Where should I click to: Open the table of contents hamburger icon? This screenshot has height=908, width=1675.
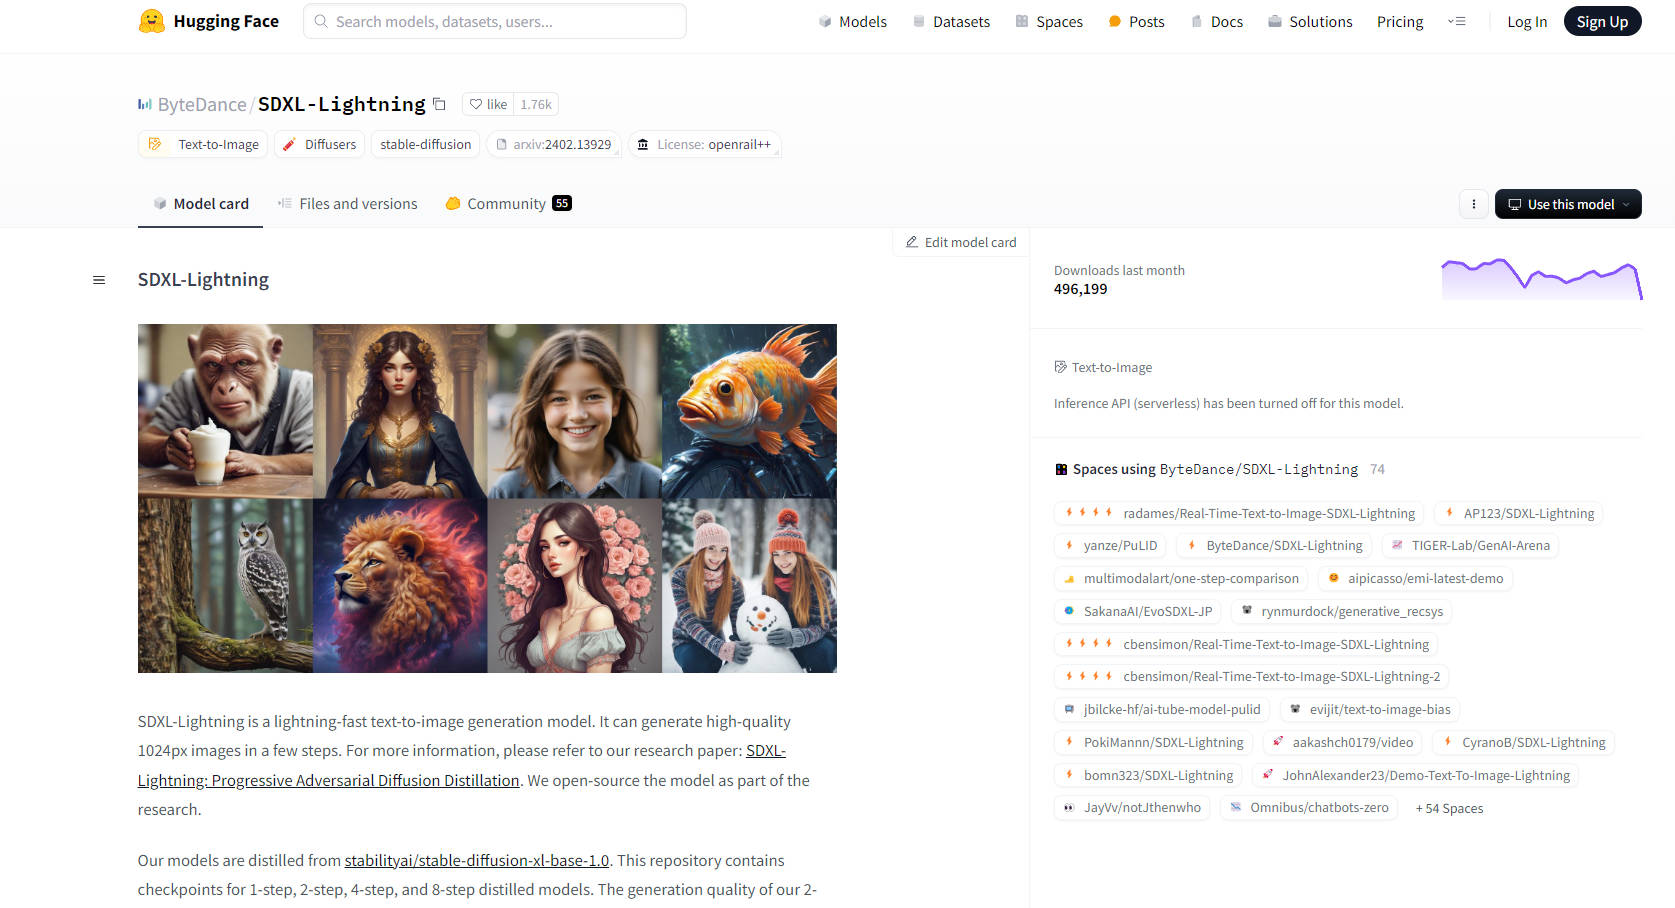click(99, 280)
